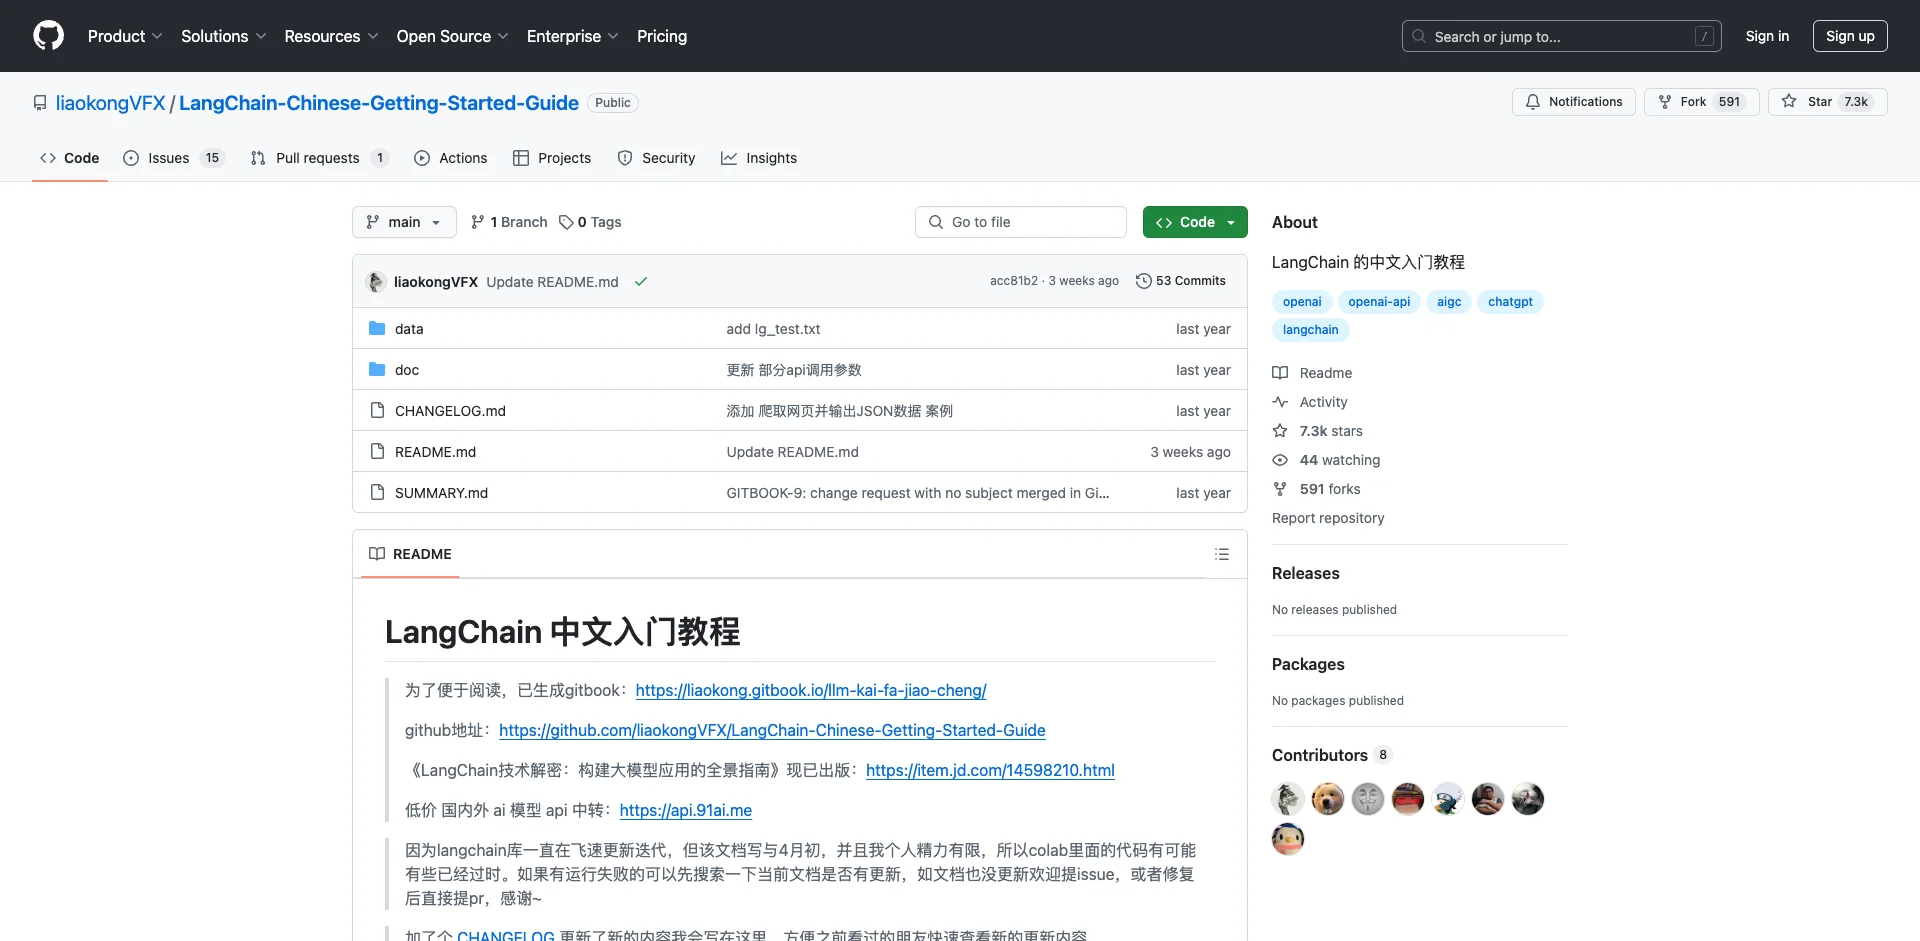Click the Fork icon button
This screenshot has width=1920, height=941.
1665,102
